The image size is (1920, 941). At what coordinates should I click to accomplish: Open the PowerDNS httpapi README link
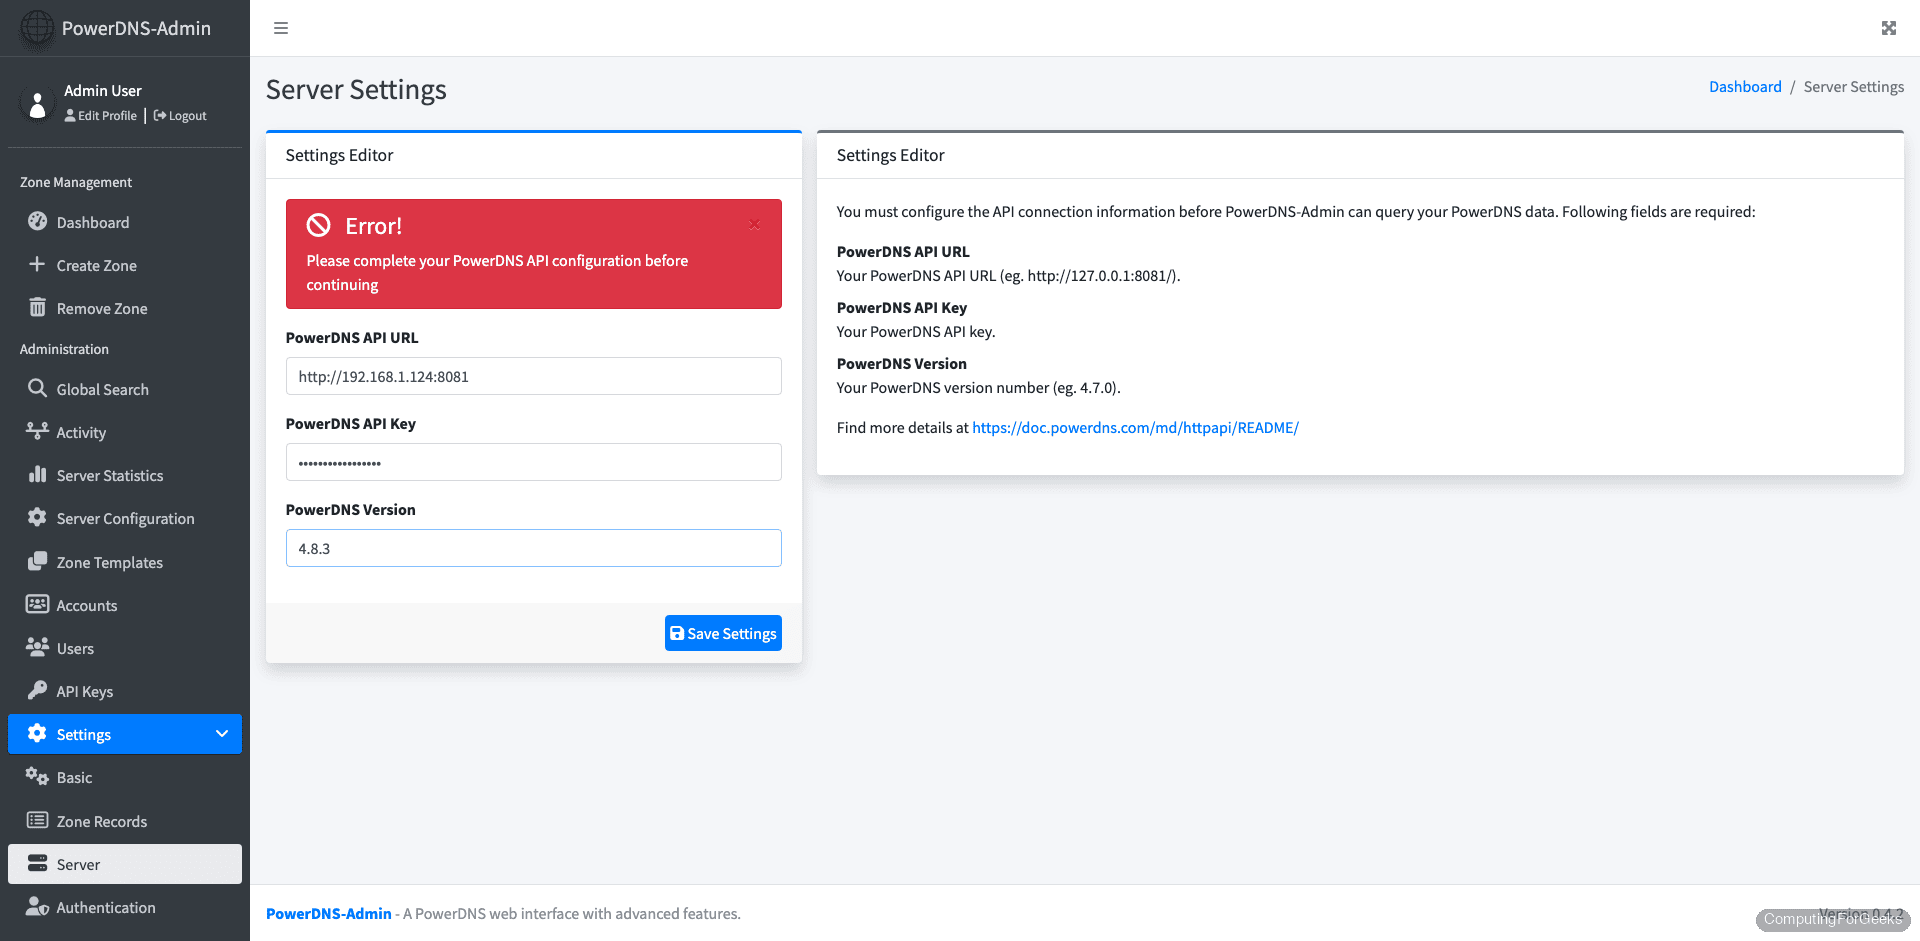[1135, 427]
